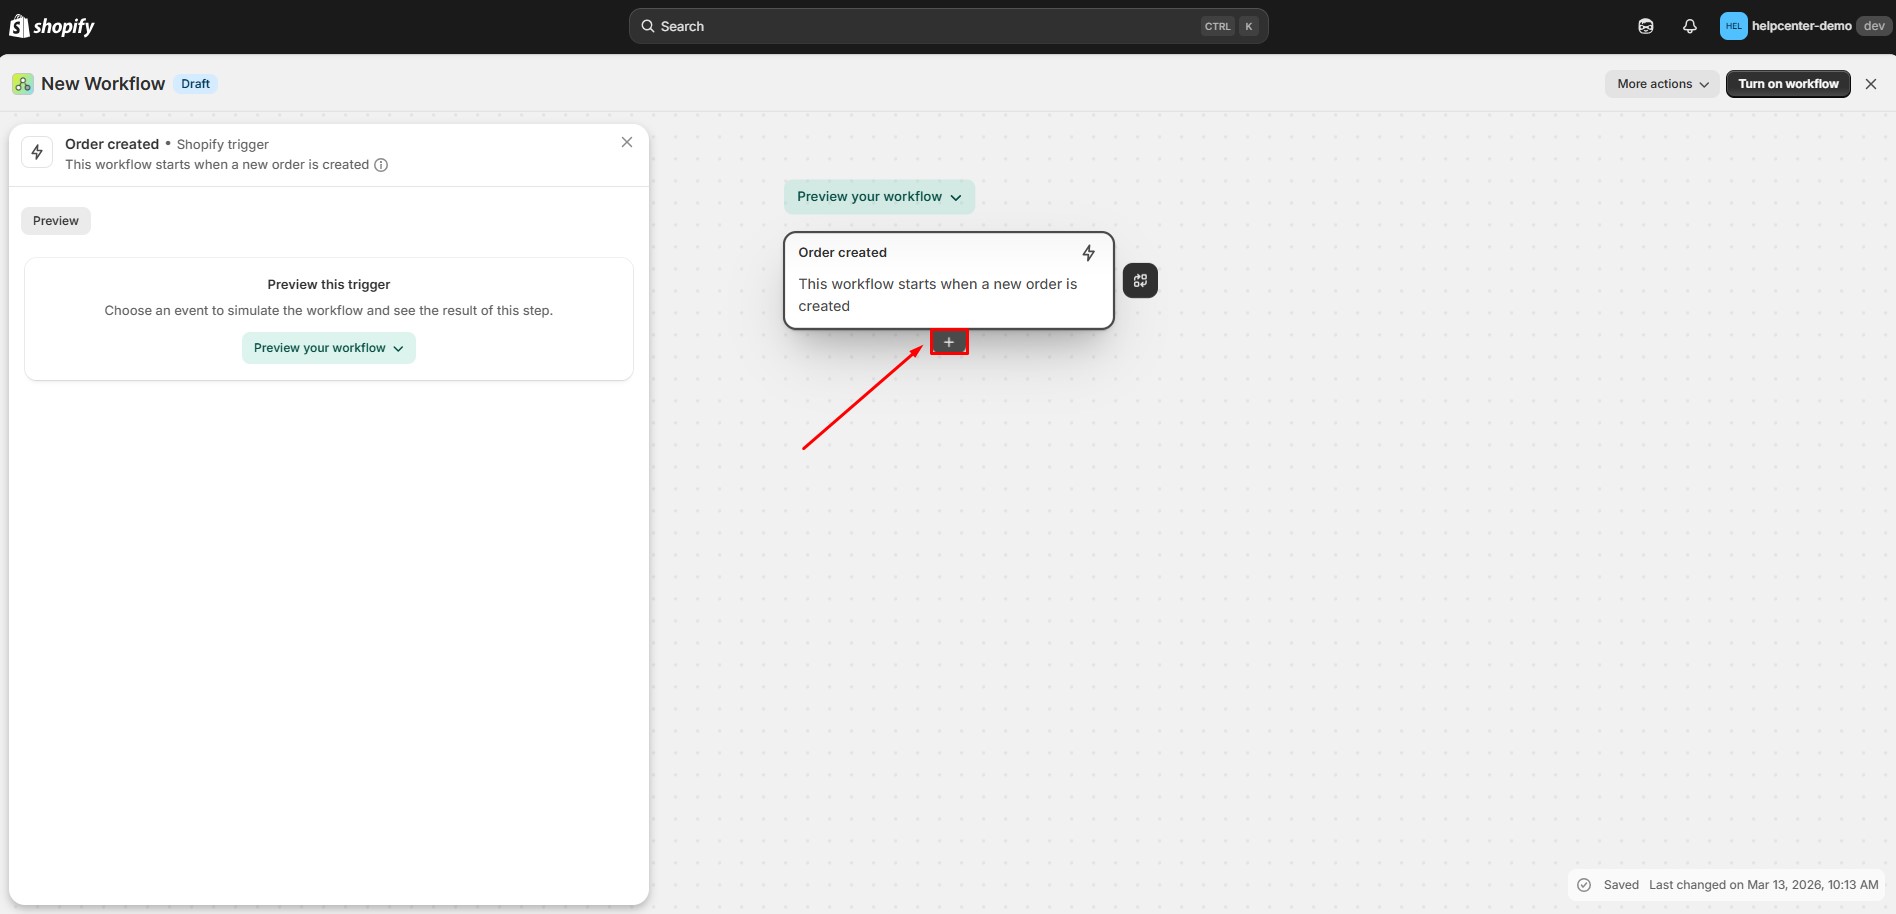
Task: Open the Sidekick assistant icon
Action: pyautogui.click(x=1645, y=26)
